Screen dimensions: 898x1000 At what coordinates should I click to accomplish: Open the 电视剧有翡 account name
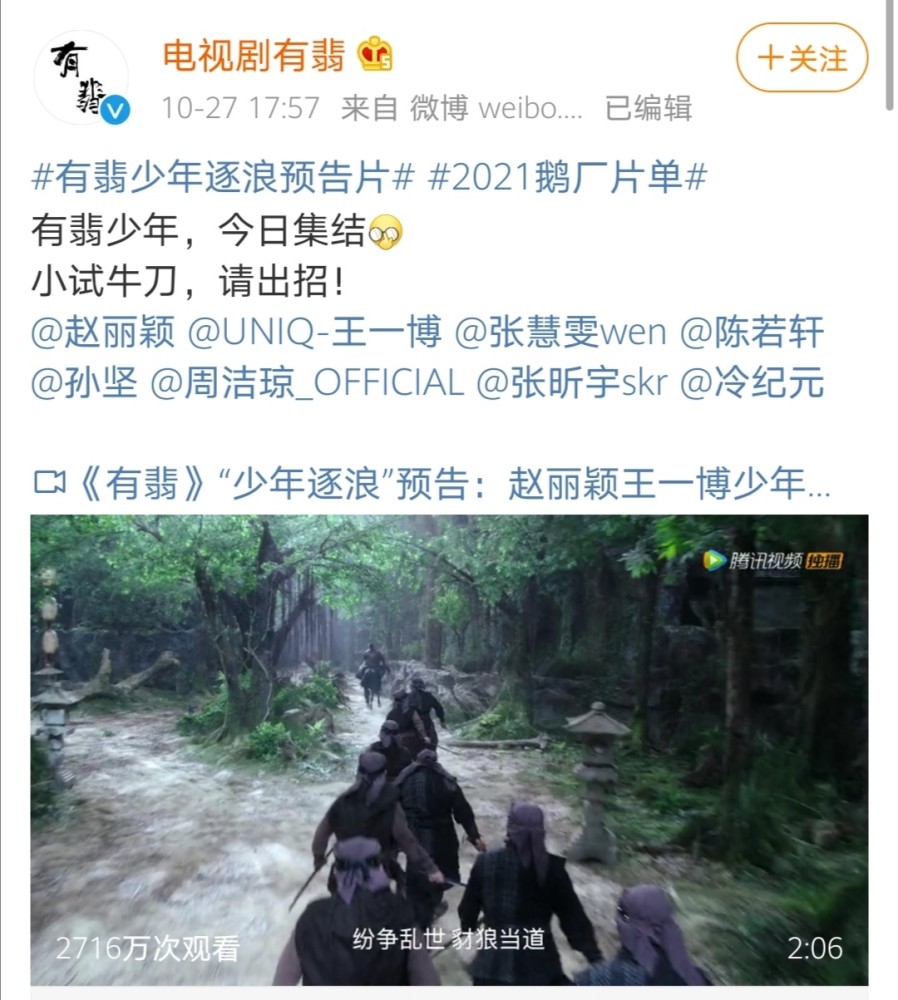254,55
